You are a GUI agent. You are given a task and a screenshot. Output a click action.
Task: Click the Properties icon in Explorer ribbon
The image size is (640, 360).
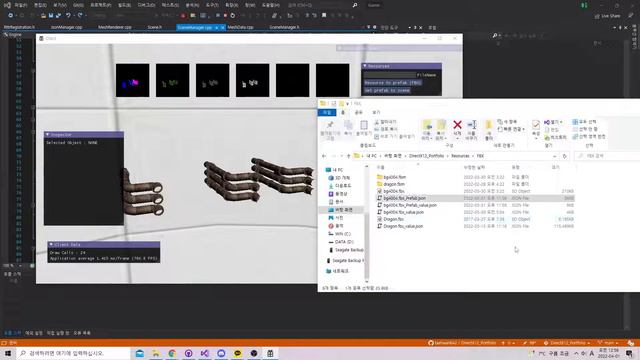[x=536, y=124]
